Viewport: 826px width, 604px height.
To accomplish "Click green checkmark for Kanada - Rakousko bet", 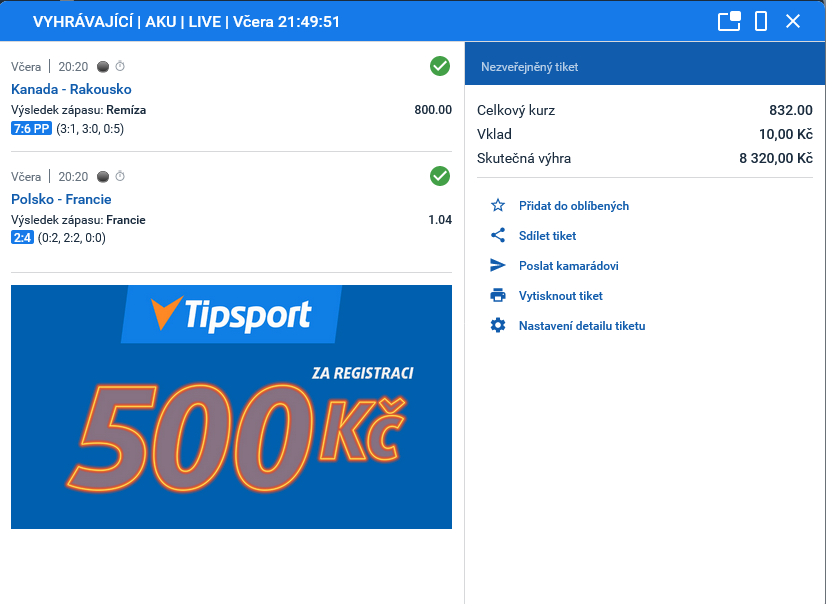I will point(440,66).
